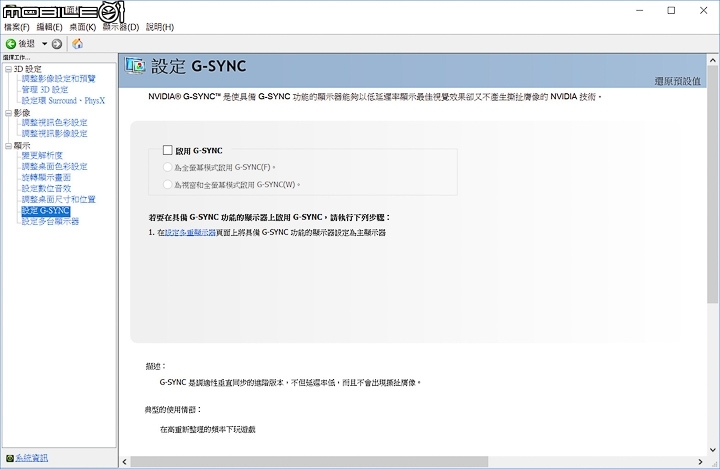Select 設定 G-SYNC in the tree
This screenshot has height=469, width=720.
[x=46, y=210]
